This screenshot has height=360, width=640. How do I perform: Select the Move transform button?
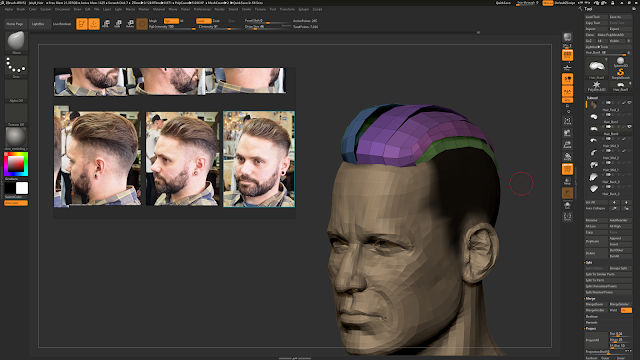pyautogui.click(x=106, y=24)
